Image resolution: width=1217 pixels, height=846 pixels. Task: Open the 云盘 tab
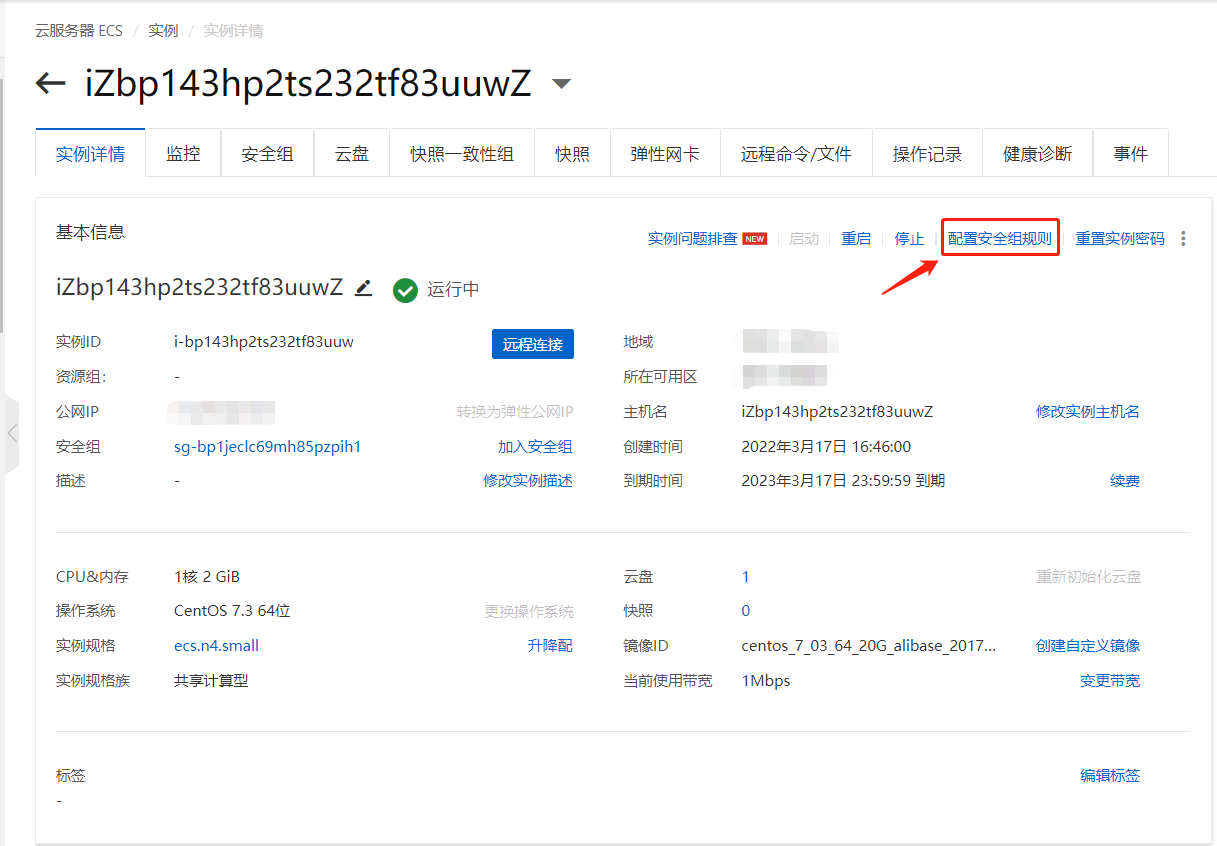[351, 154]
